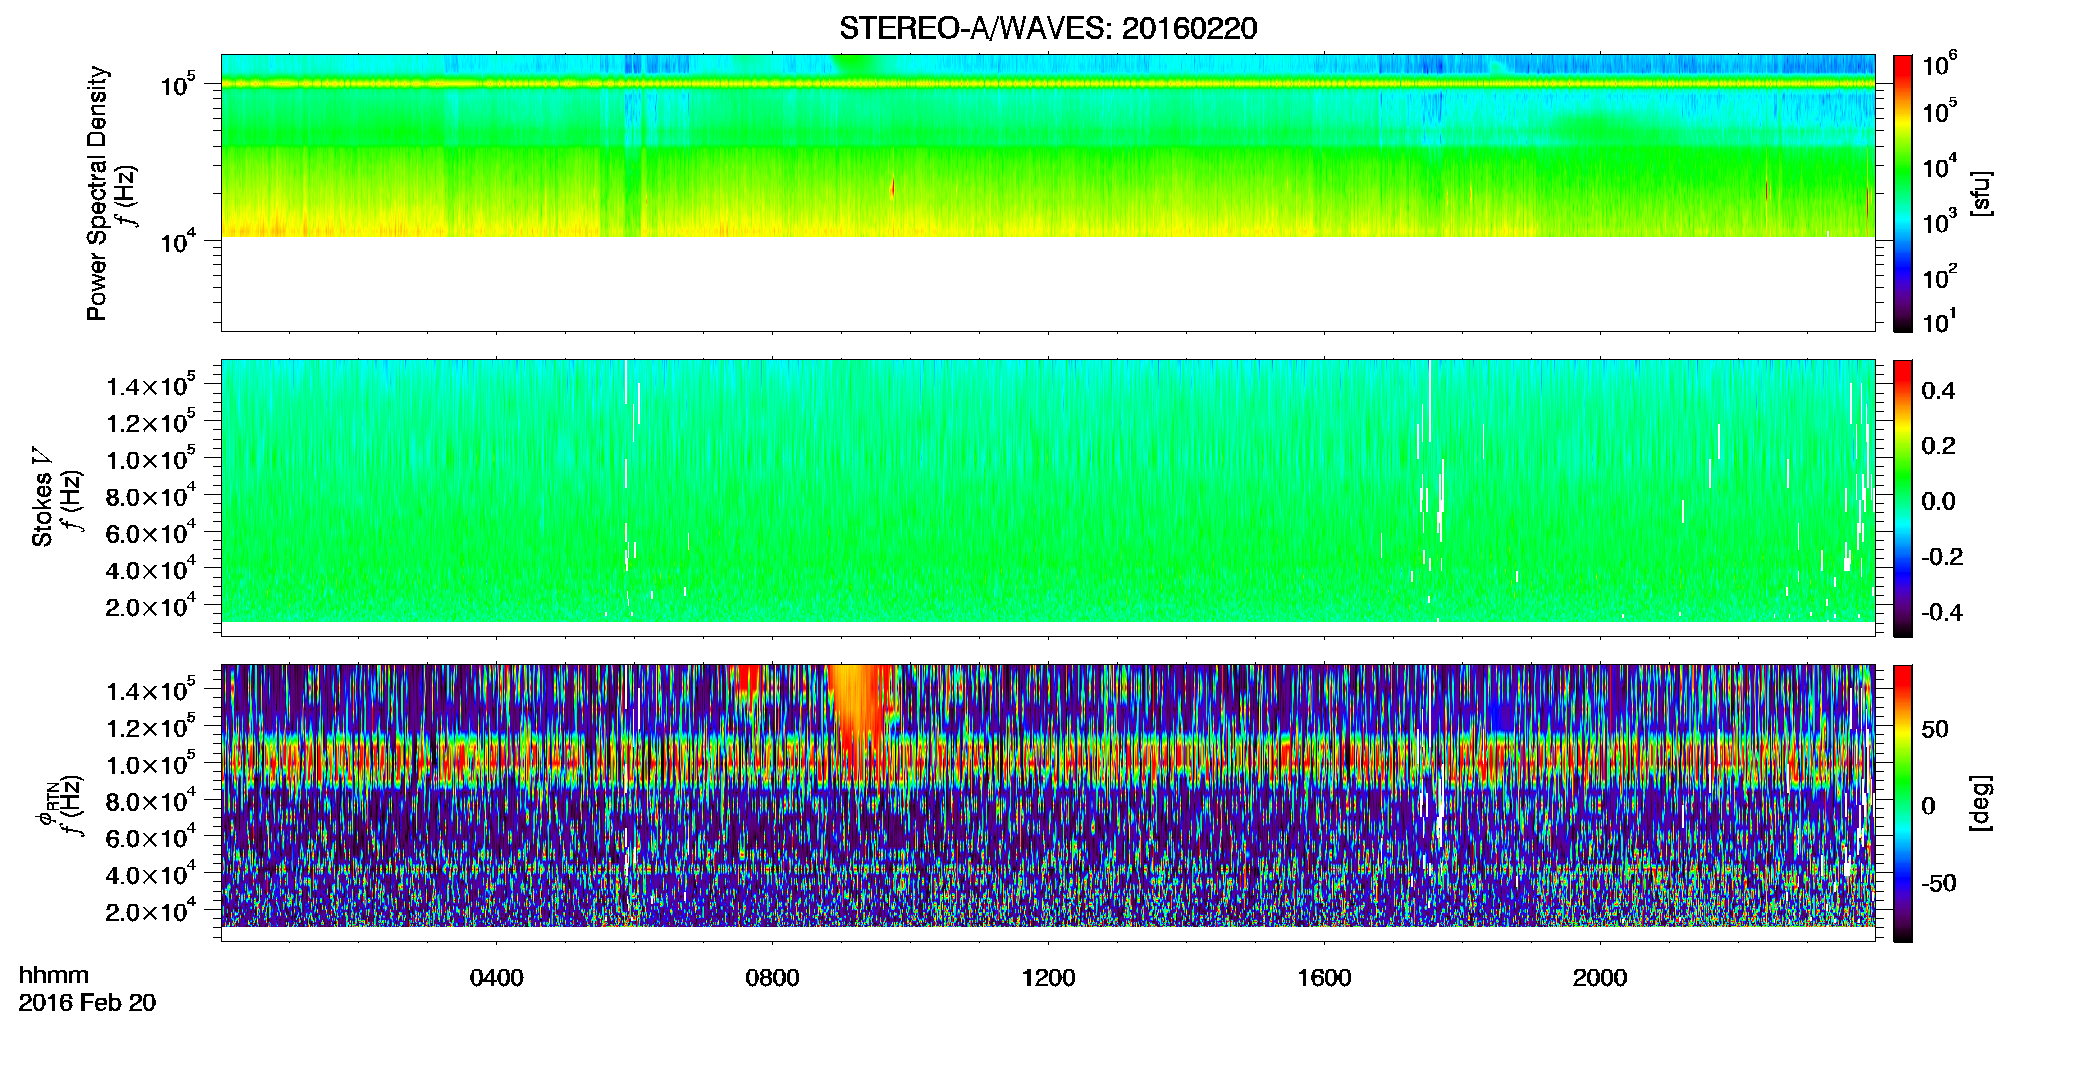The width and height of the screenshot is (2096, 1080).
Task: Click the hhmm time format label
Action: [x=54, y=975]
